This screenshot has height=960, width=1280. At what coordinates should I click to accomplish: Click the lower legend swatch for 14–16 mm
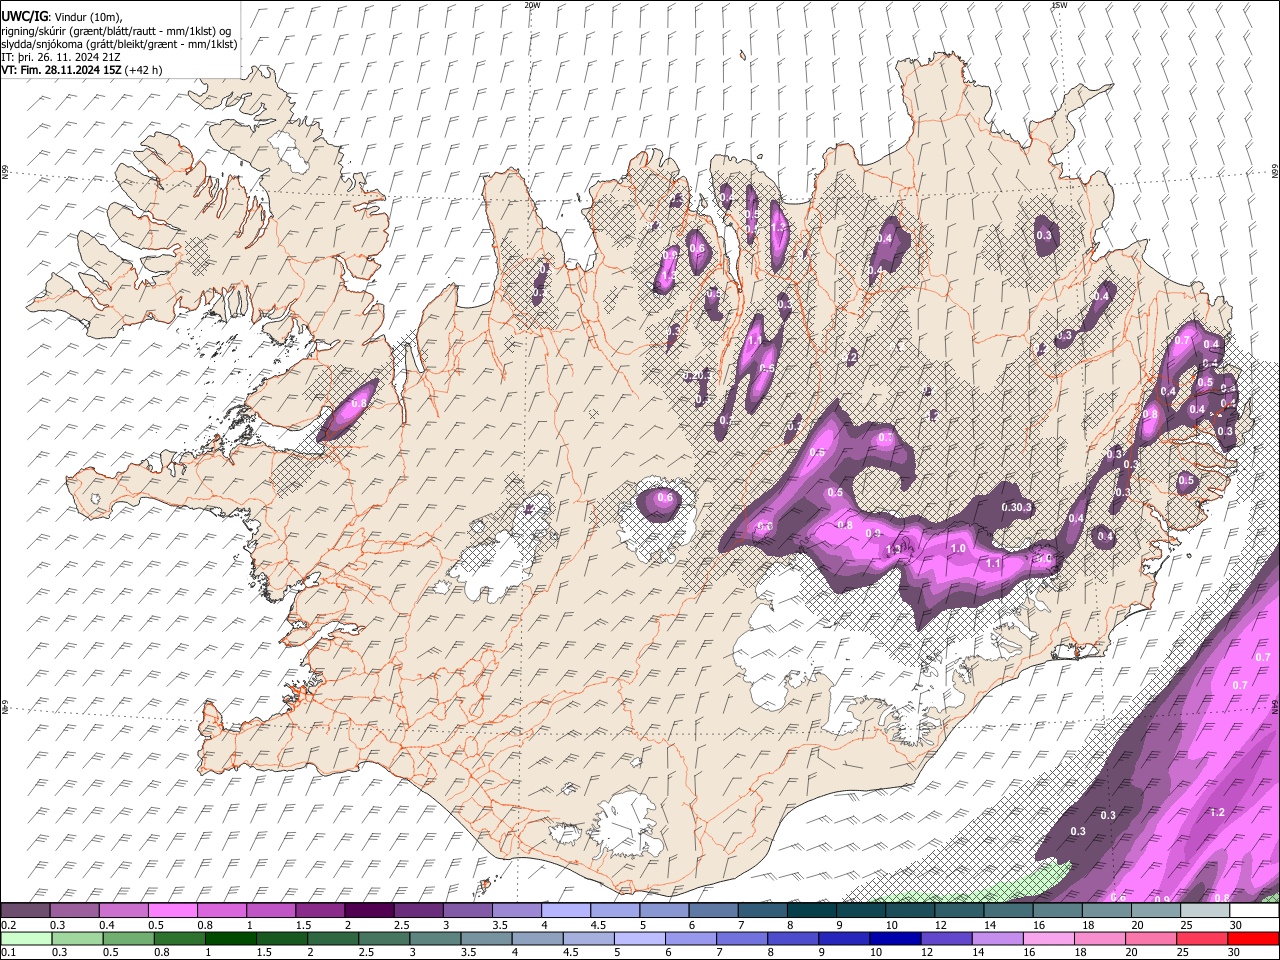pos(997,939)
